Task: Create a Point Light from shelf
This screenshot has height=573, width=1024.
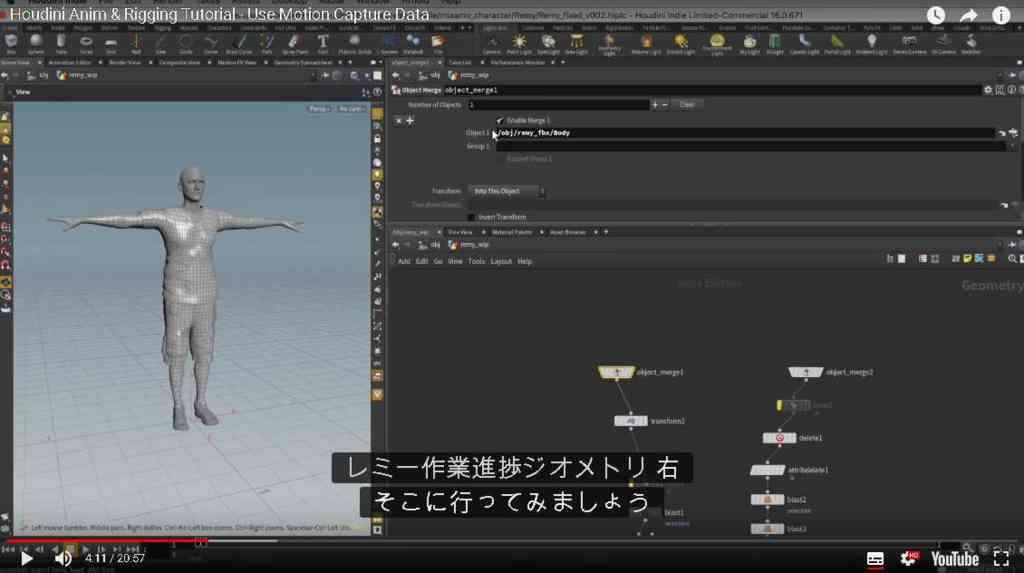Action: [519, 44]
